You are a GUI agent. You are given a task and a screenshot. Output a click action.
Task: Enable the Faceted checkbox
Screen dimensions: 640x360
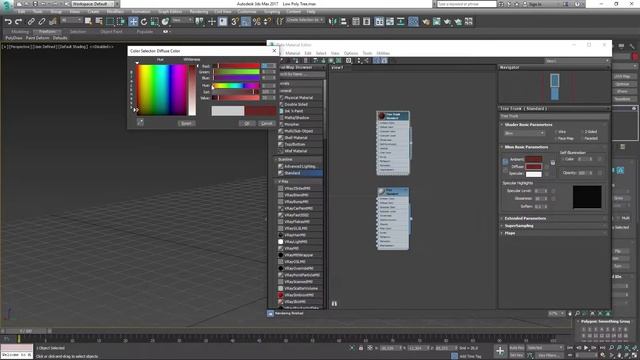click(x=582, y=138)
